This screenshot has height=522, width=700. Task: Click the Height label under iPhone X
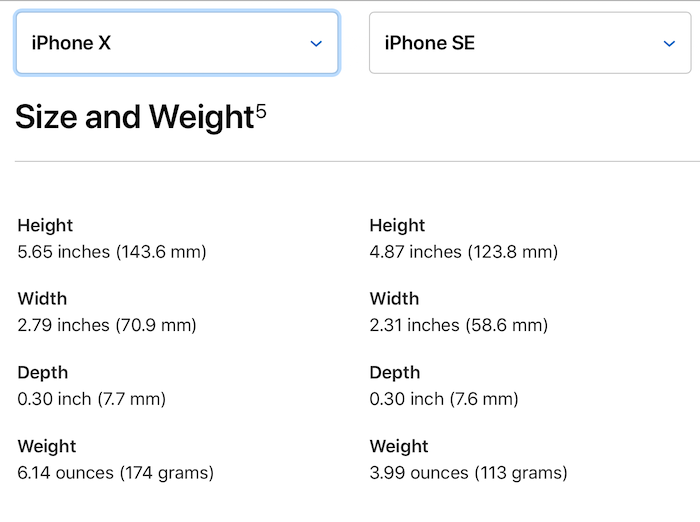pos(45,226)
